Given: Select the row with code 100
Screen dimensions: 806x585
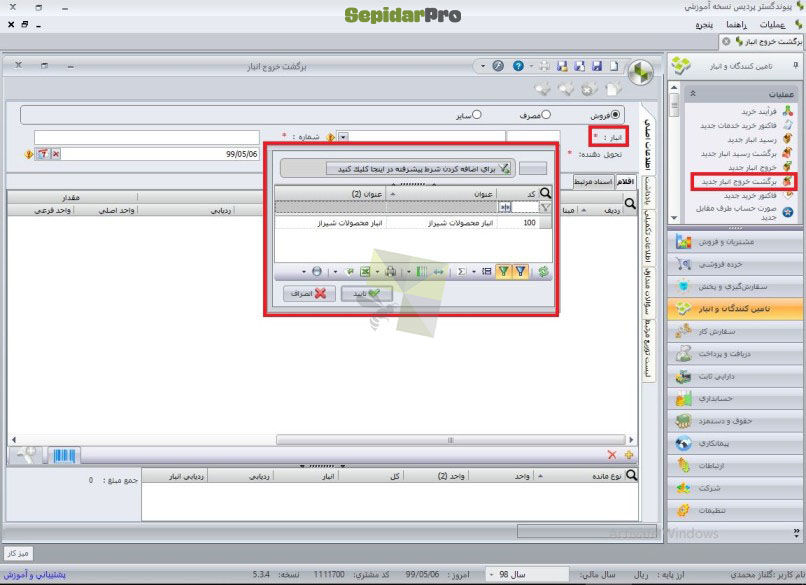Looking at the screenshot, I should click(413, 223).
